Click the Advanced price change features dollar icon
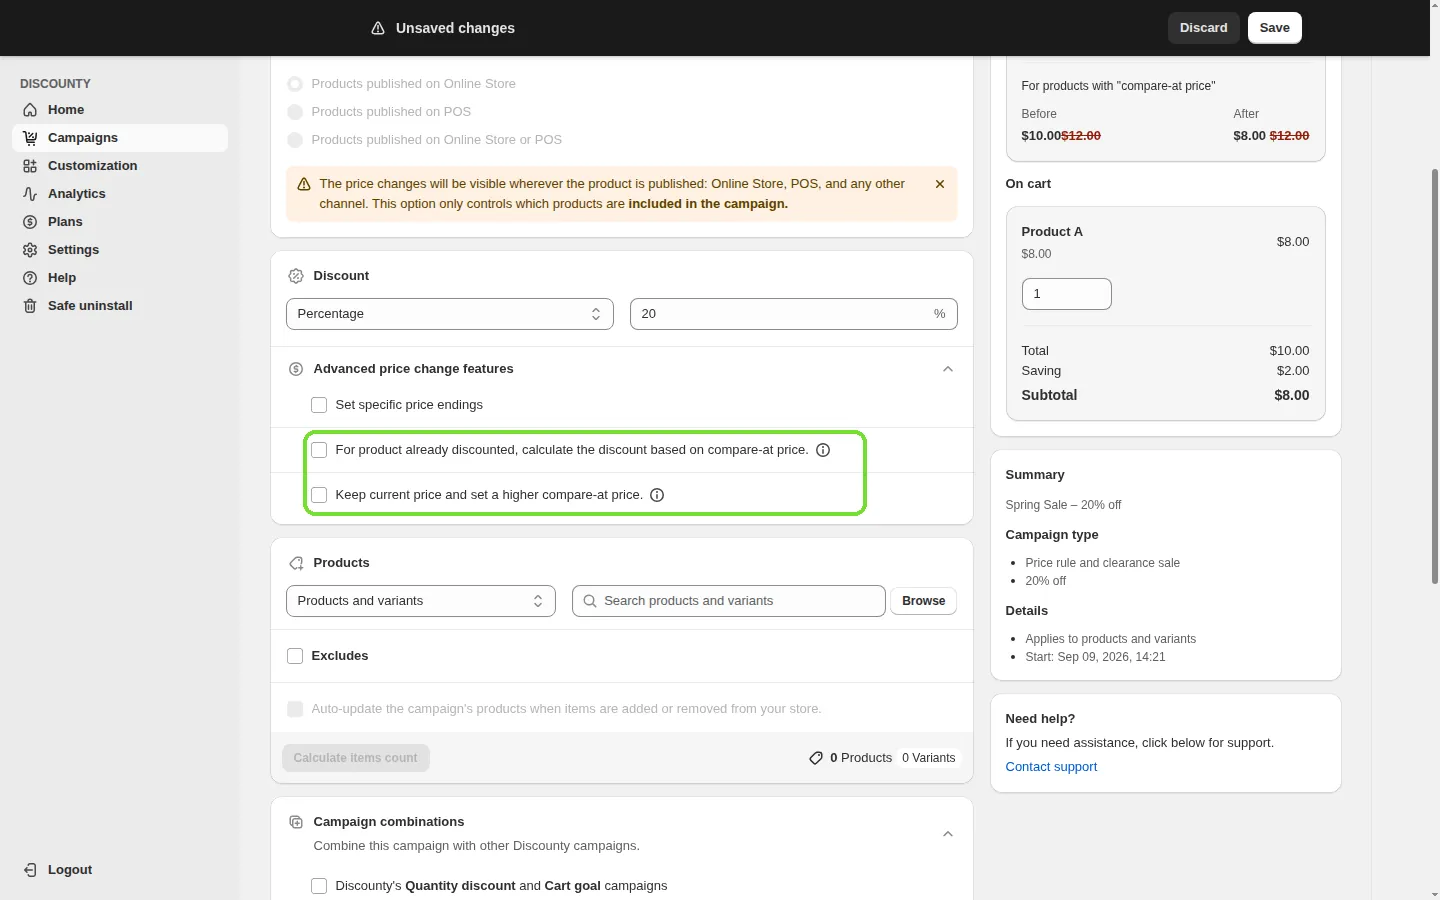This screenshot has height=900, width=1440. [296, 369]
